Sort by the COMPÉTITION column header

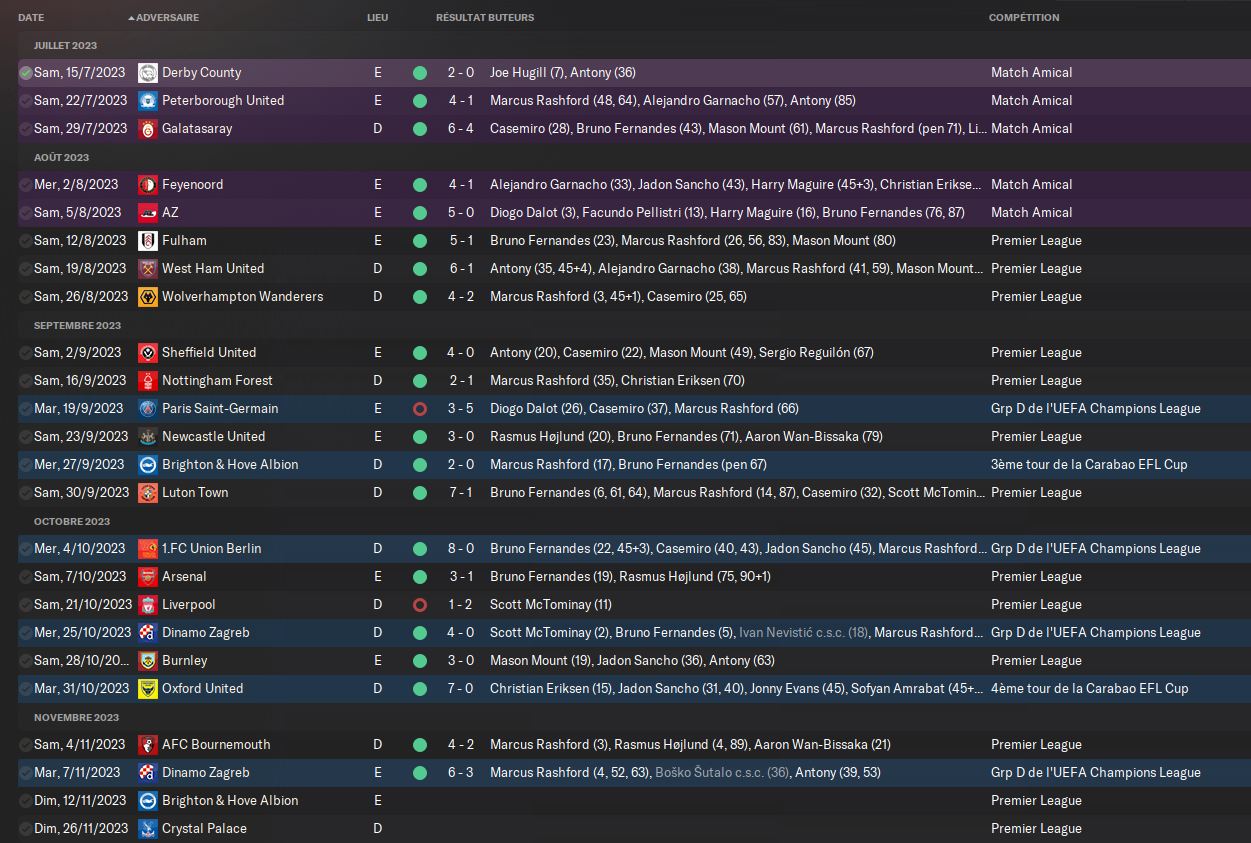click(x=1024, y=18)
